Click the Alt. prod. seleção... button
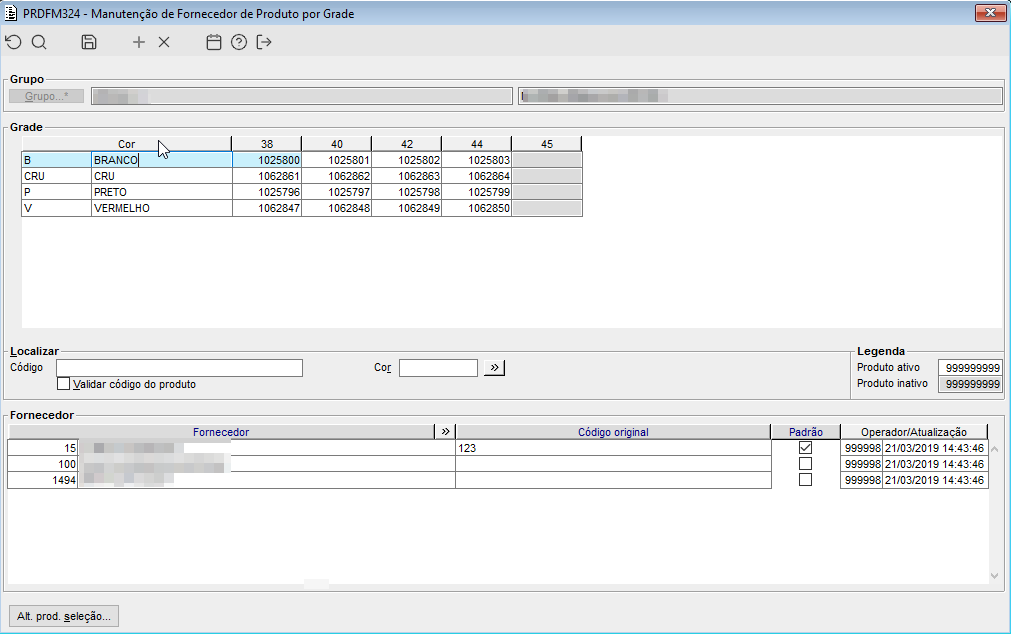Image resolution: width=1011 pixels, height=634 pixels. (x=64, y=616)
